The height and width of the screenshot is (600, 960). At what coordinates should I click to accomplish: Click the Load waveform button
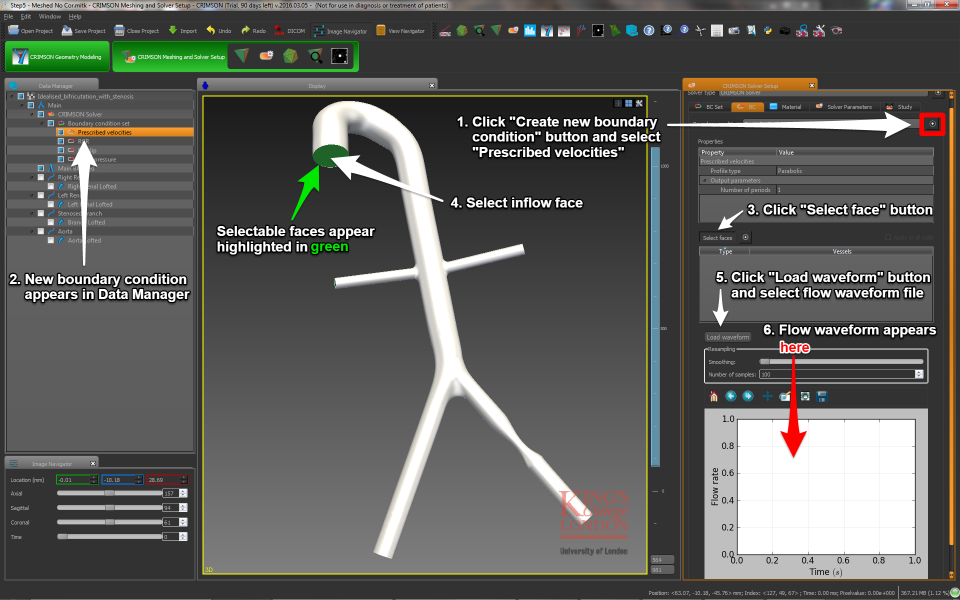tap(727, 337)
